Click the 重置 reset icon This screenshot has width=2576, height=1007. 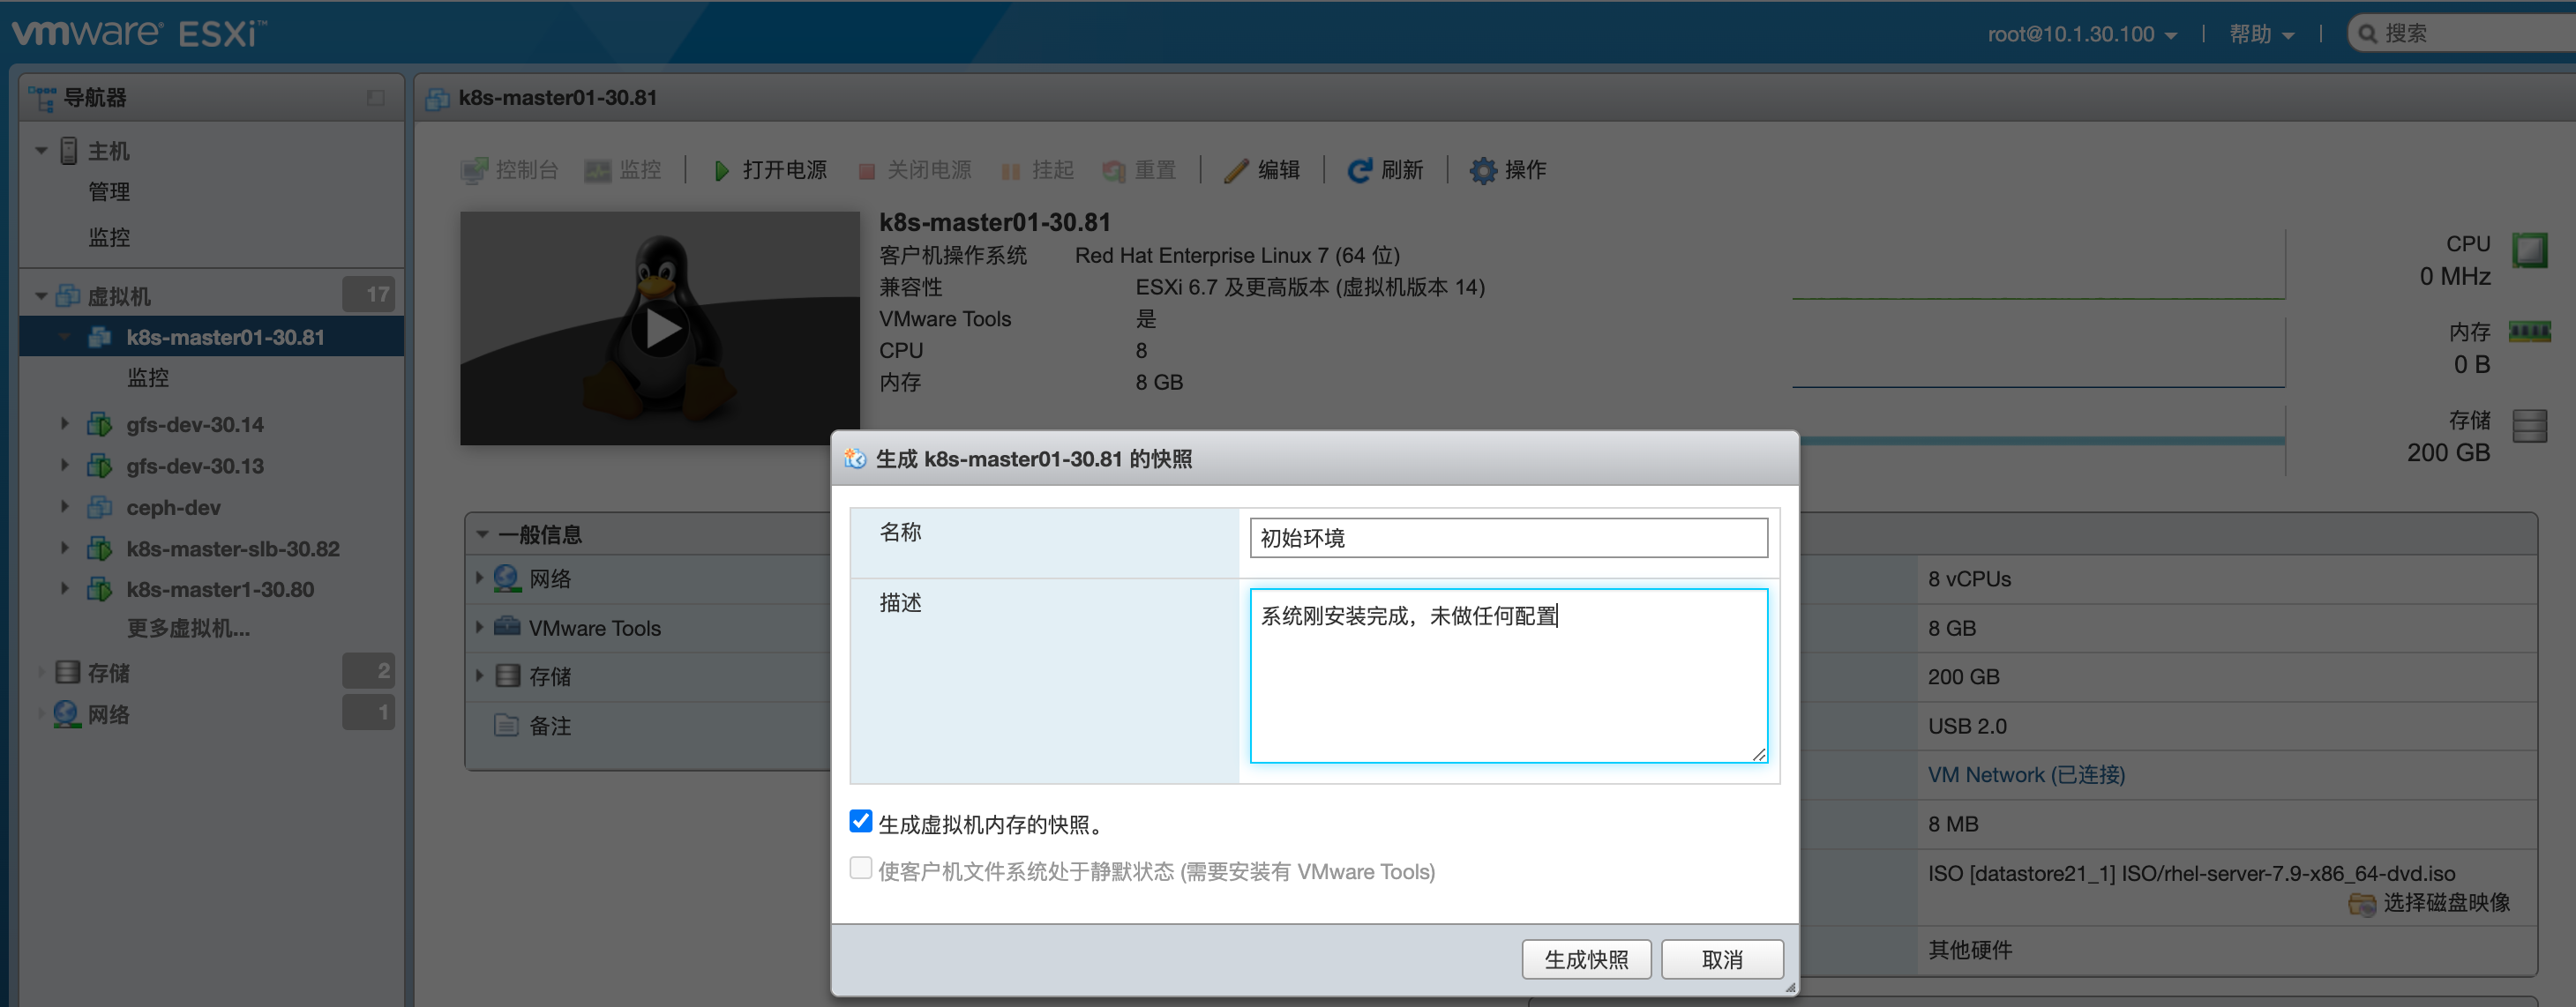coord(1114,171)
